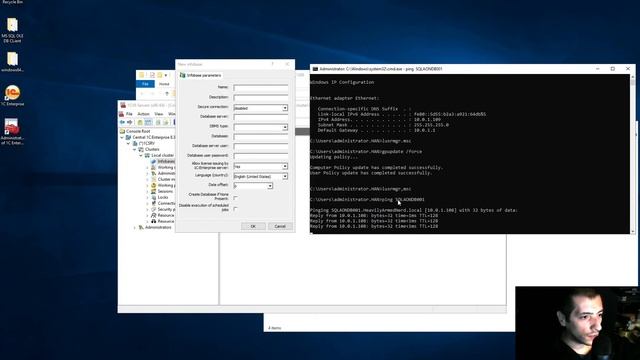
Task: Click Back arrow in console toolbar
Action: 122,122
